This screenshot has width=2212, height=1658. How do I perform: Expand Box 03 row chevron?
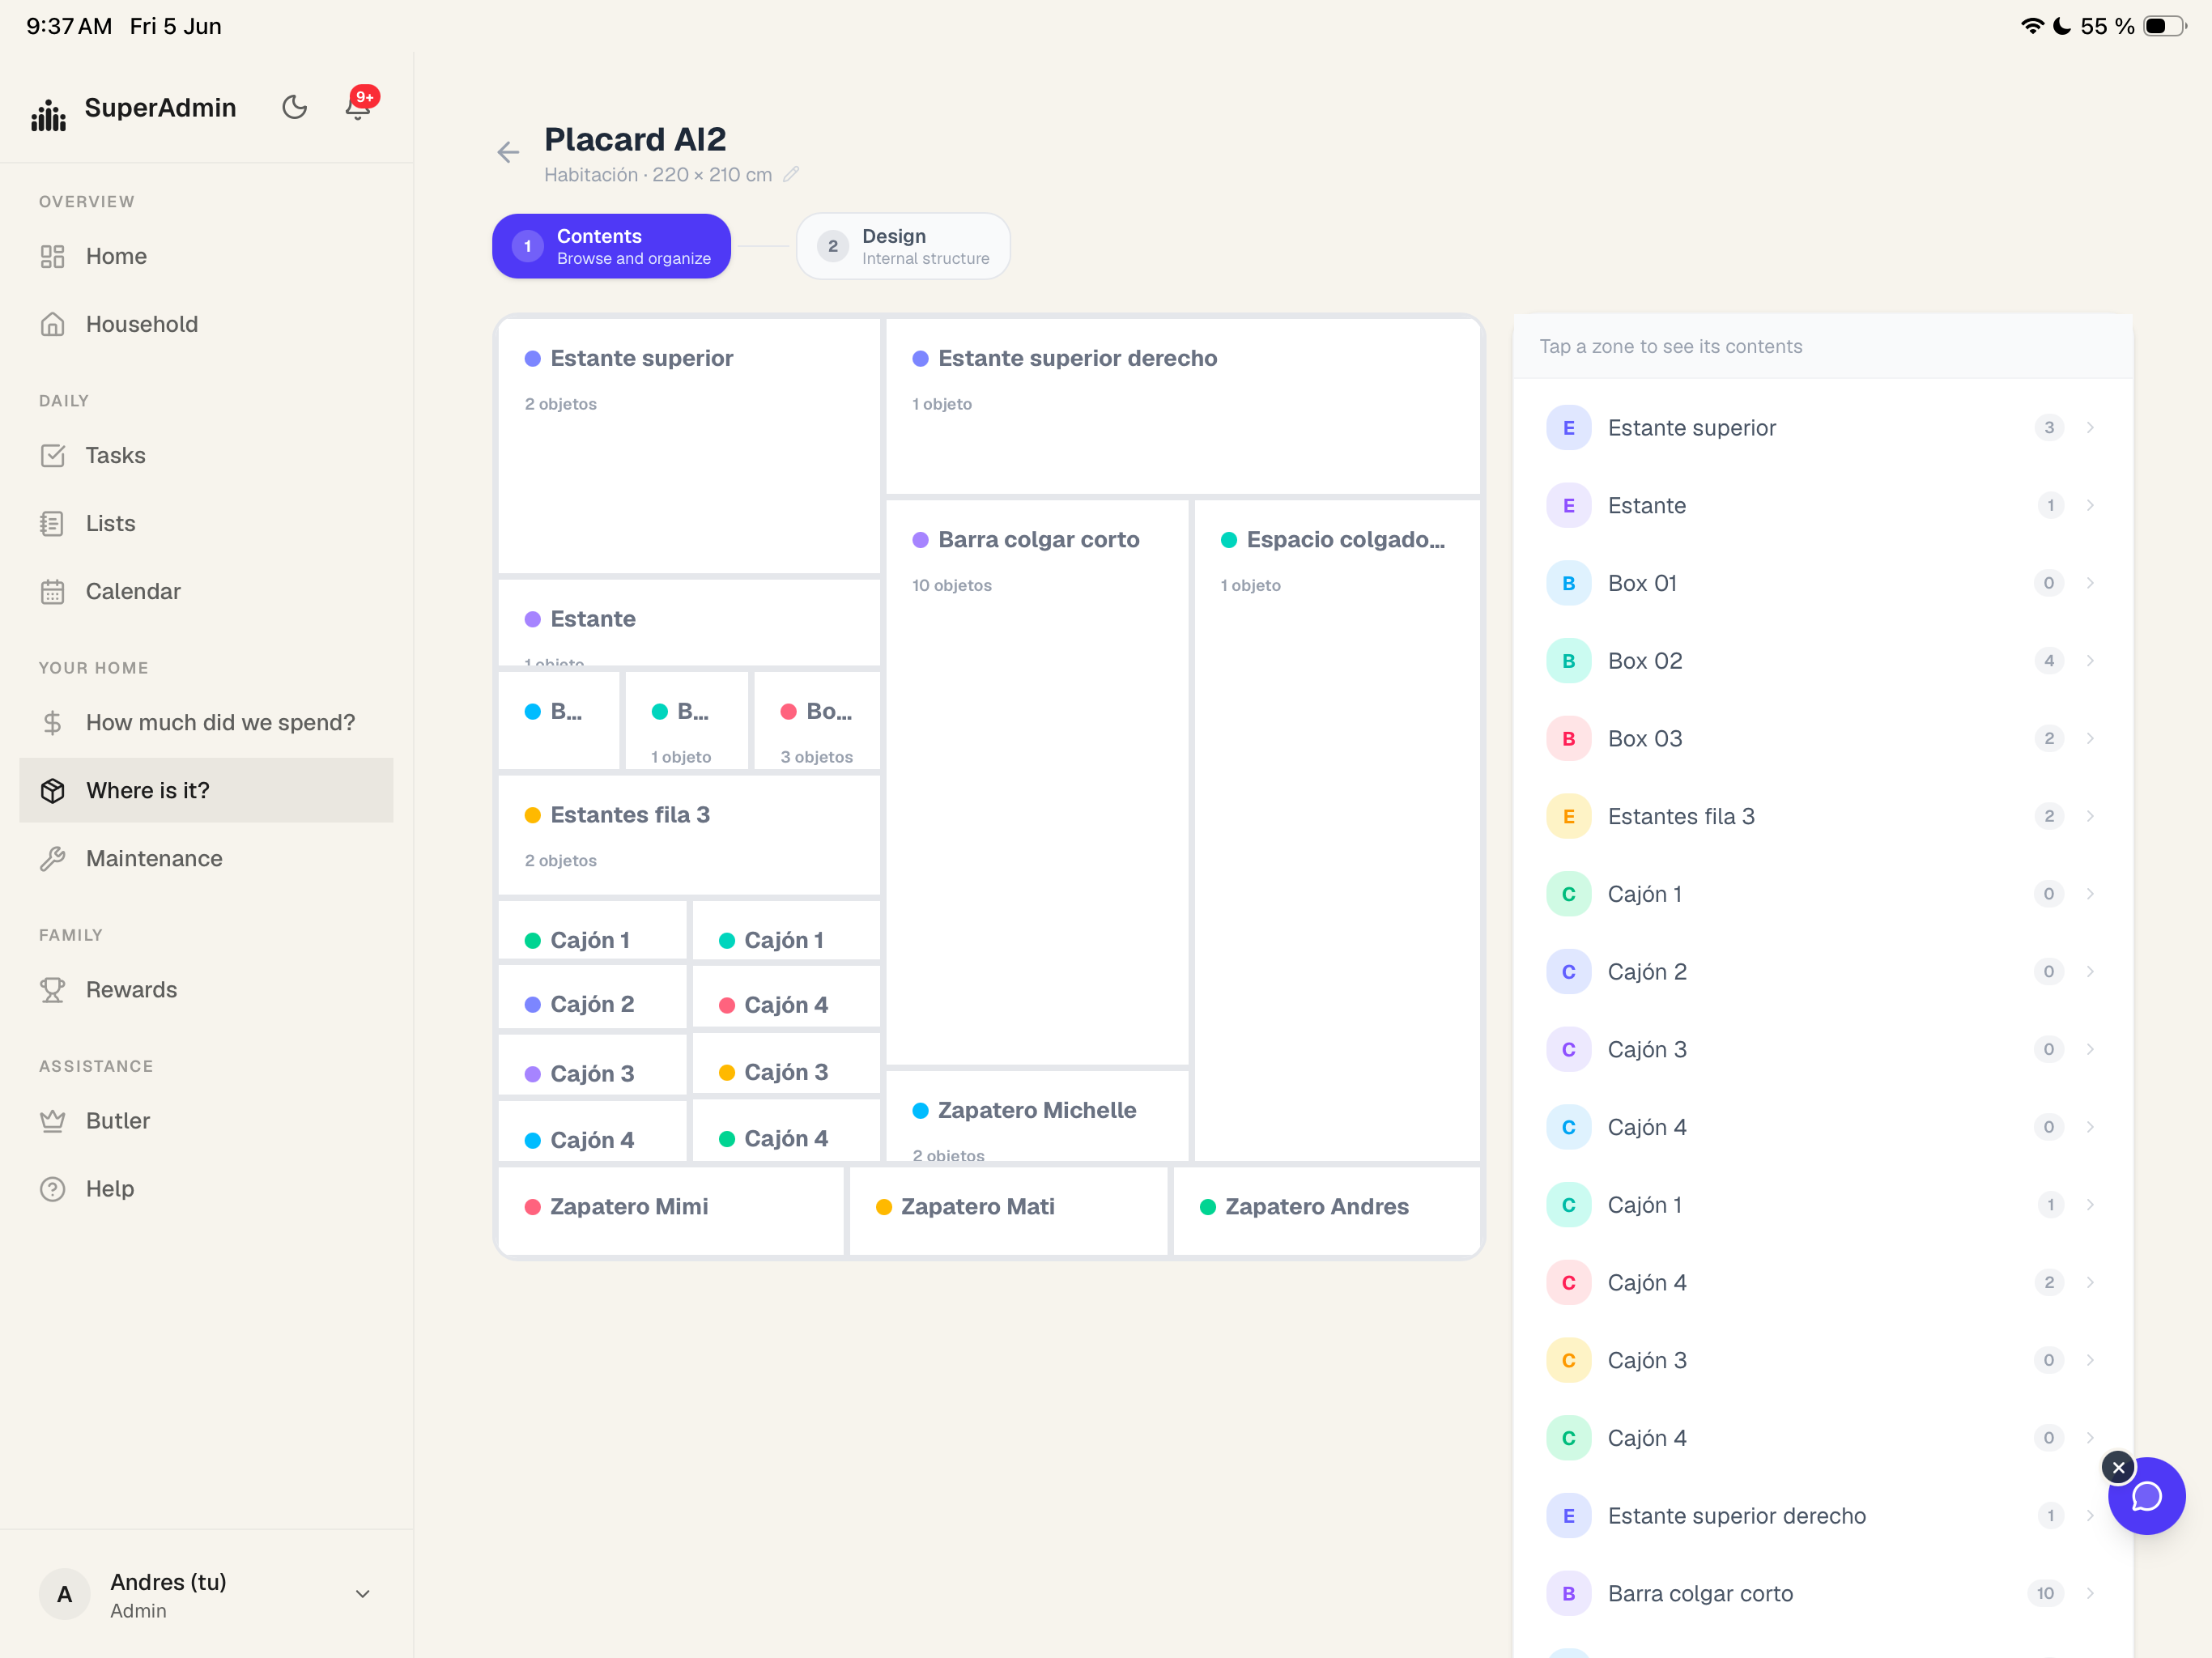(x=2090, y=738)
